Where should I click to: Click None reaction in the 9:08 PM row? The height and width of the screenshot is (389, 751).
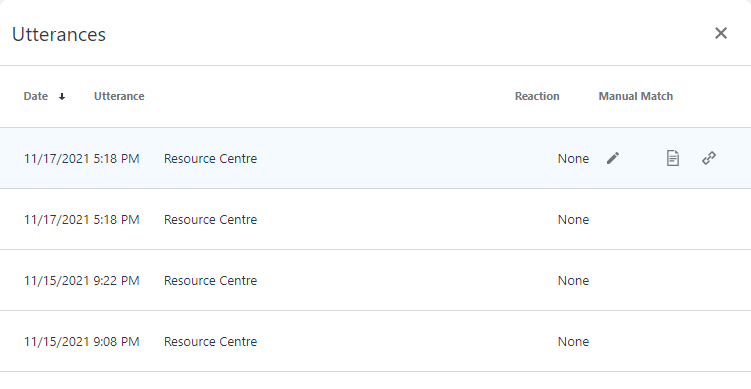(573, 342)
